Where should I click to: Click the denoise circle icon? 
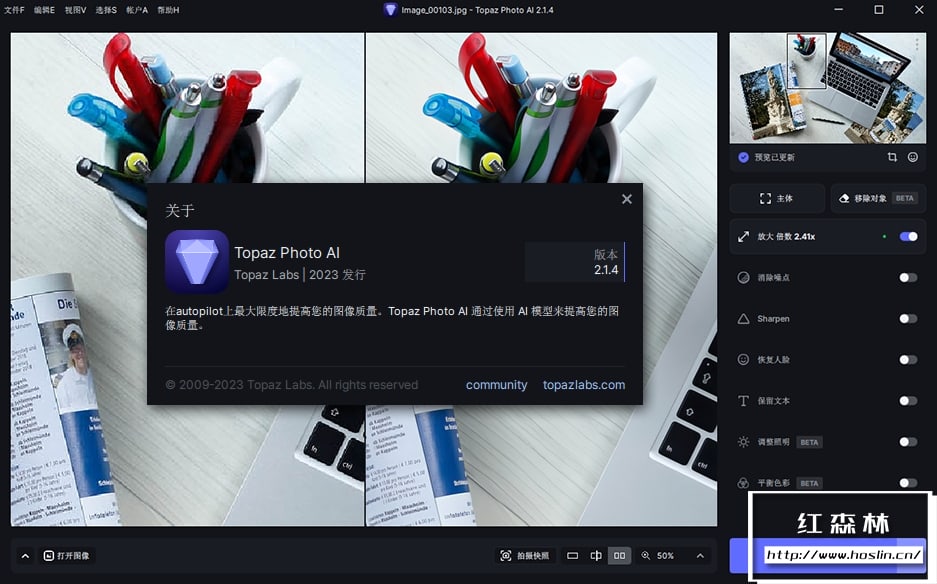point(743,277)
